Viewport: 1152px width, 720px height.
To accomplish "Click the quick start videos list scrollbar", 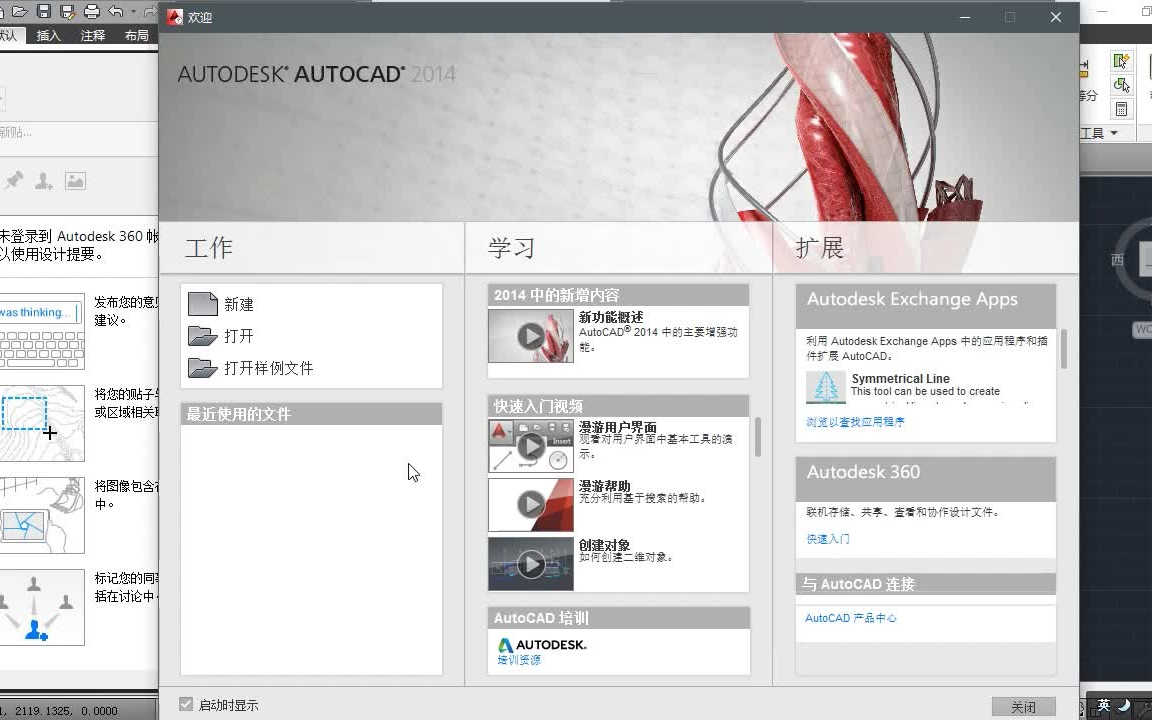I will (x=758, y=437).
